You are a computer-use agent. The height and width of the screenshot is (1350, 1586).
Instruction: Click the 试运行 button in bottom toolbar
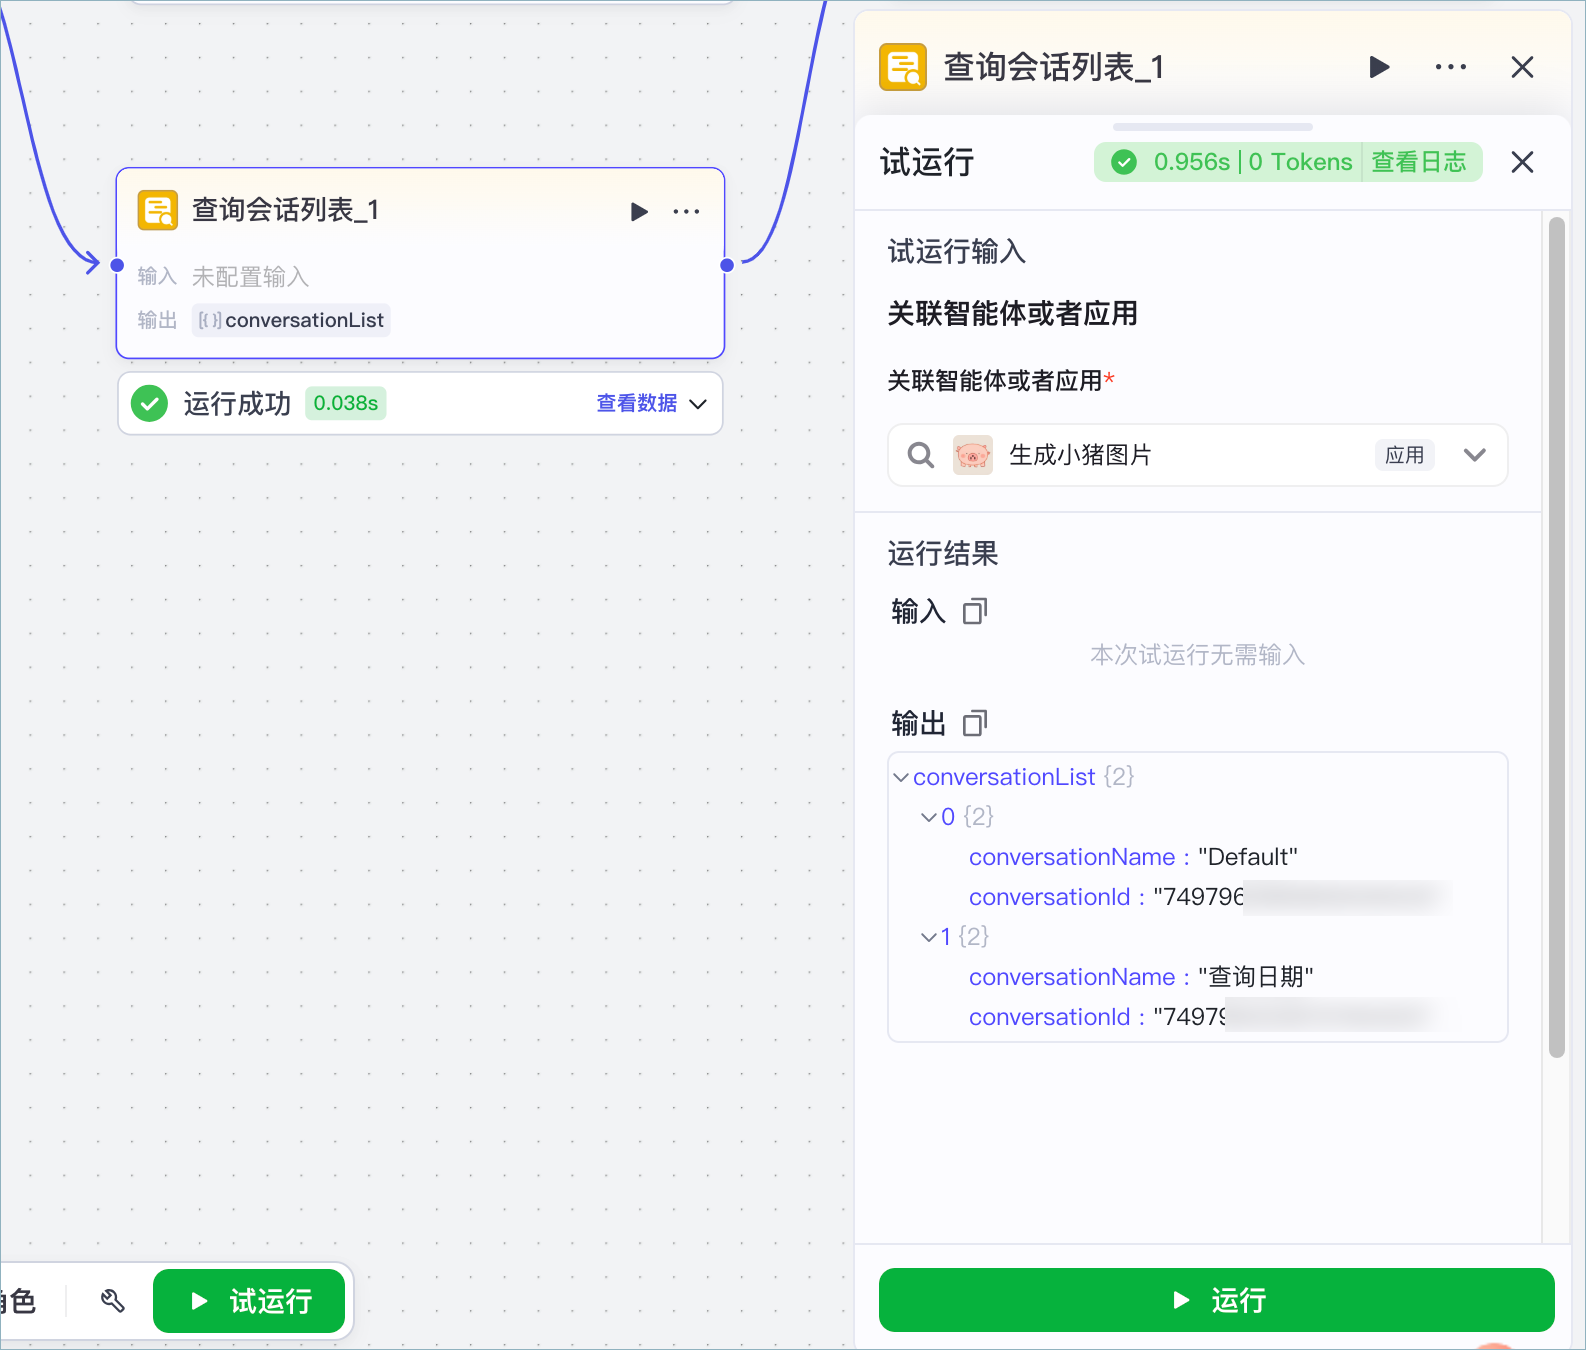pyautogui.click(x=249, y=1301)
